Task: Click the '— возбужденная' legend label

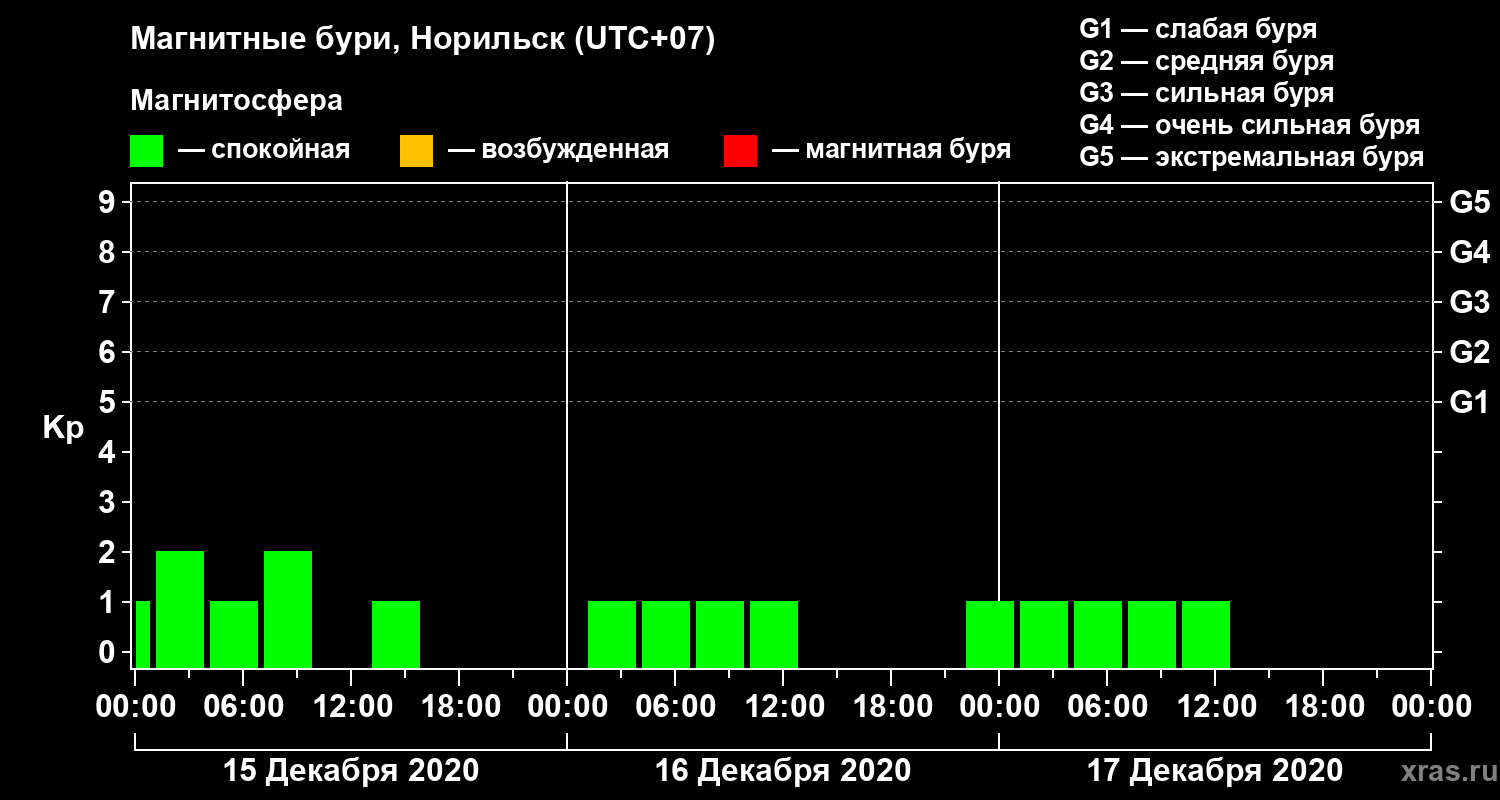Action: (558, 150)
